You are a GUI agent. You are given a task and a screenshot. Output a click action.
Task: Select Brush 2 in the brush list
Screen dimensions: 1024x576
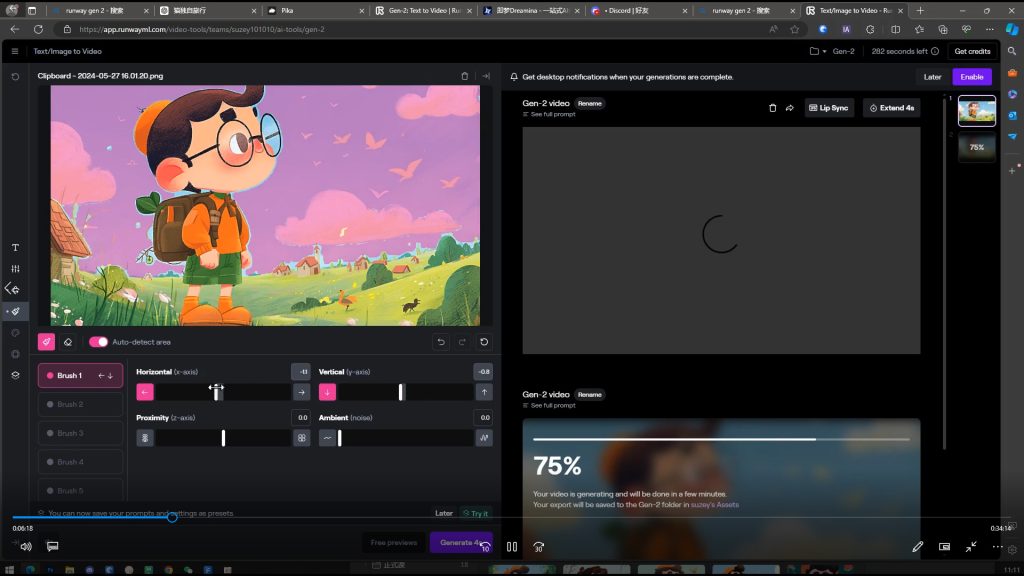(x=80, y=404)
